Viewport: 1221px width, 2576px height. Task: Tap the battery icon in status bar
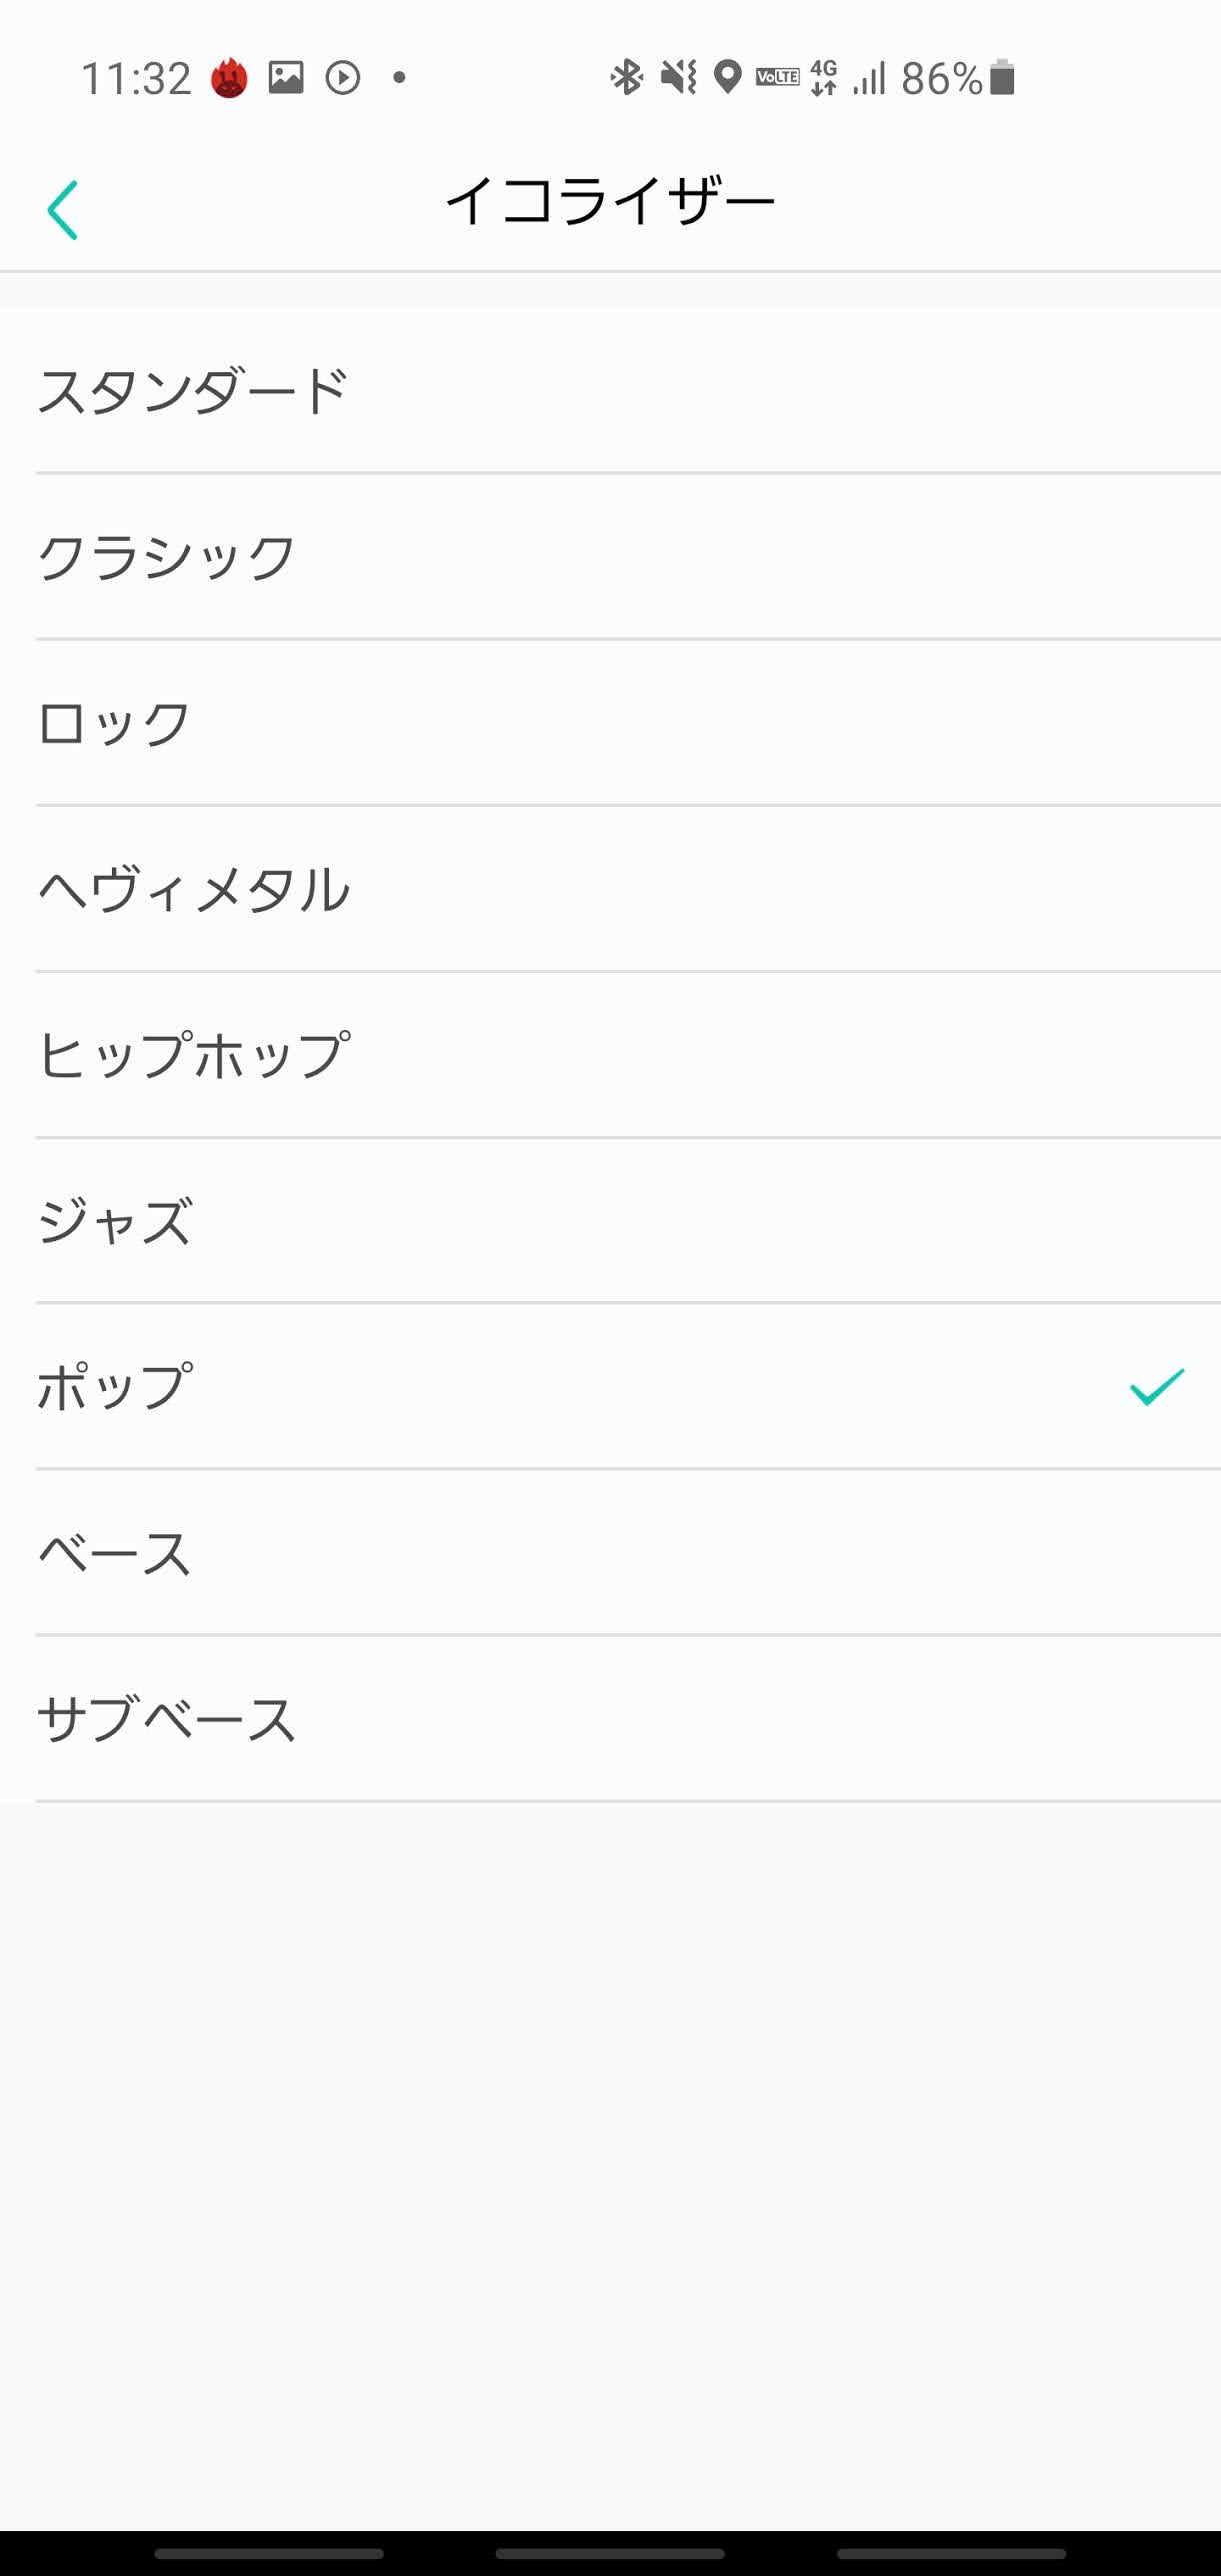1002,77
